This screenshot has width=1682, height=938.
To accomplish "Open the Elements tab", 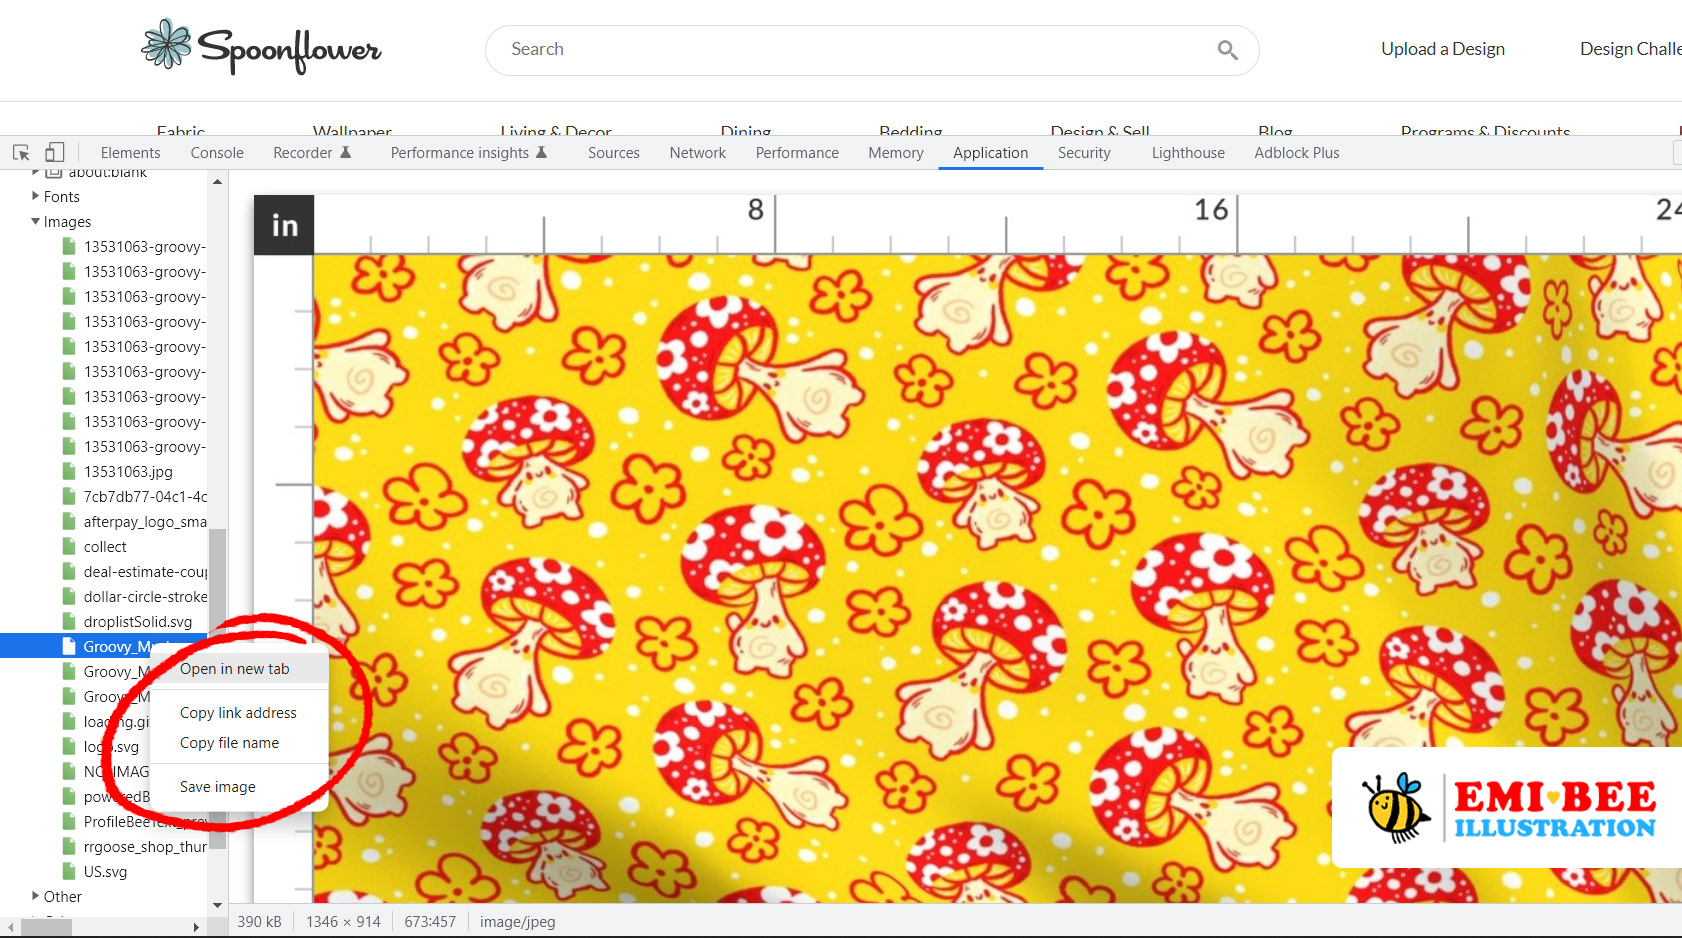I will [130, 153].
